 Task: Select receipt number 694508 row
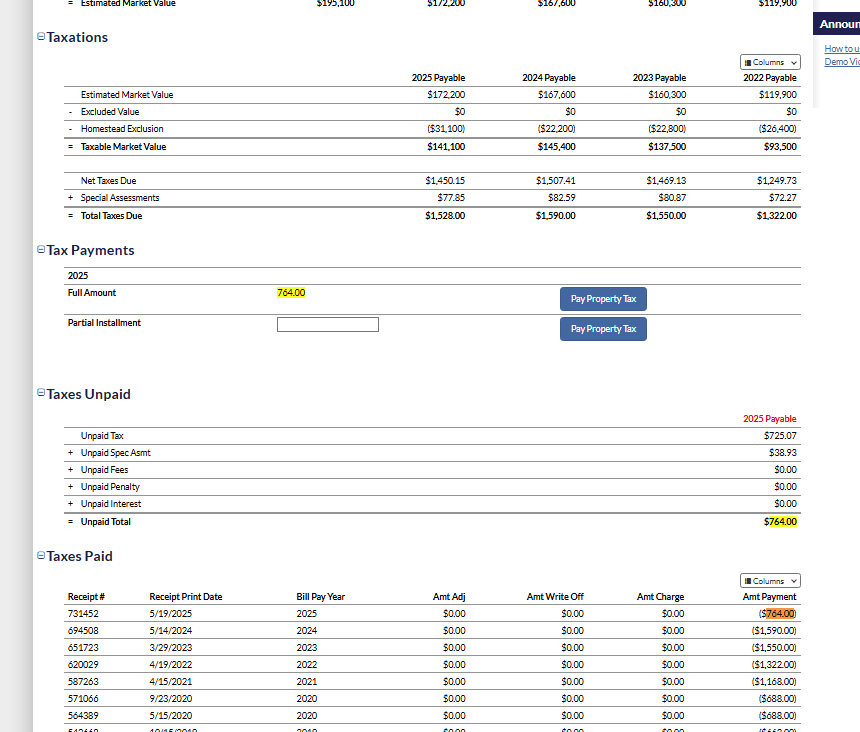pos(83,631)
